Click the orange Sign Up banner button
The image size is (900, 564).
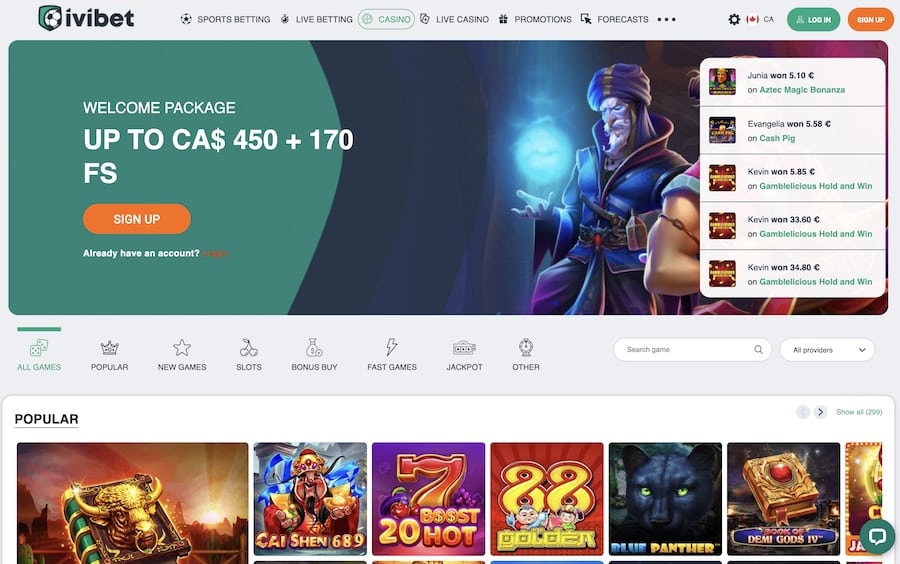point(137,219)
